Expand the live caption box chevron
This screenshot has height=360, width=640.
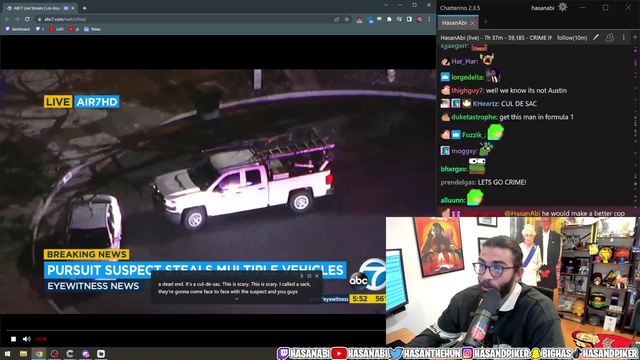pyautogui.click(x=236, y=299)
